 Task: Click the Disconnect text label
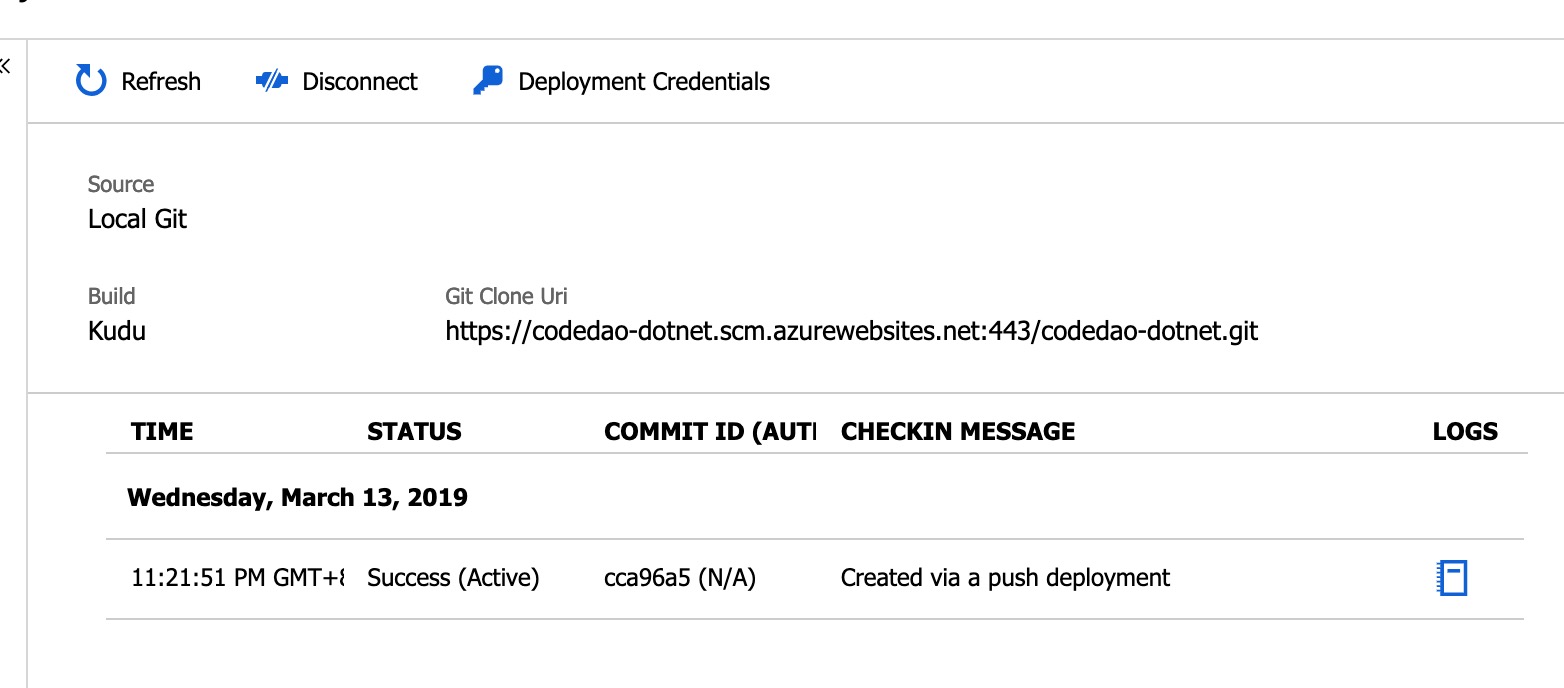360,82
